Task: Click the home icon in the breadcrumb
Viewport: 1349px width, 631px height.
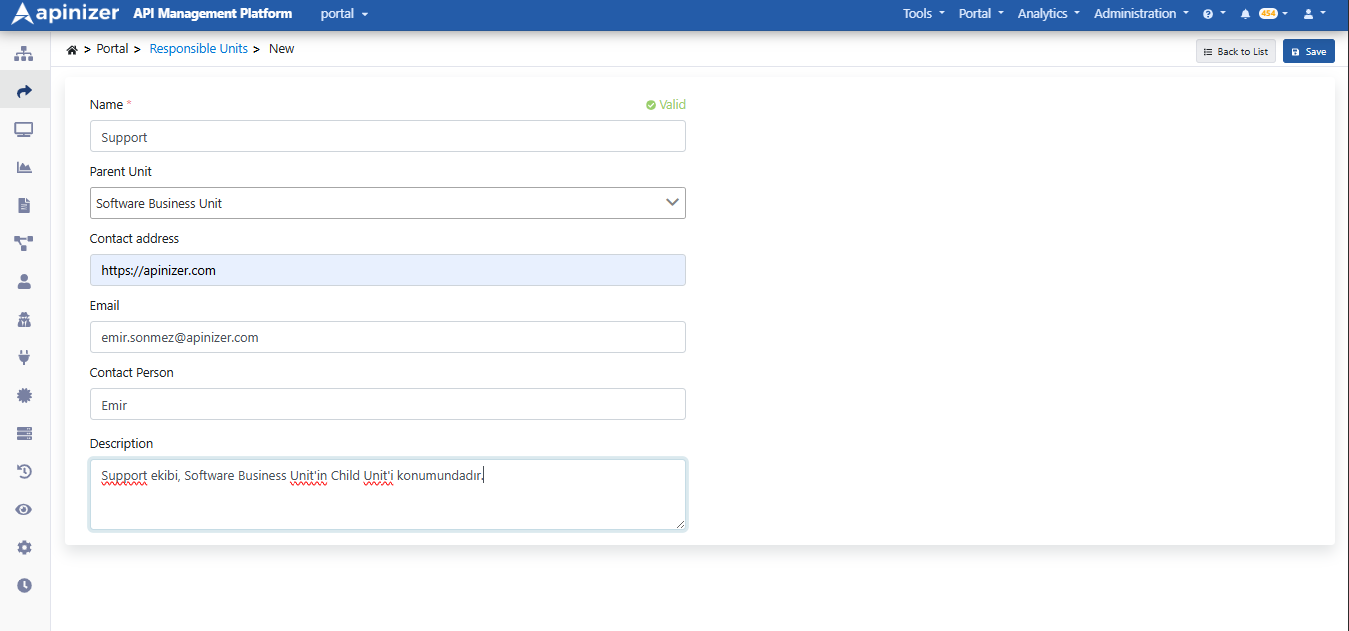Action: pos(72,49)
